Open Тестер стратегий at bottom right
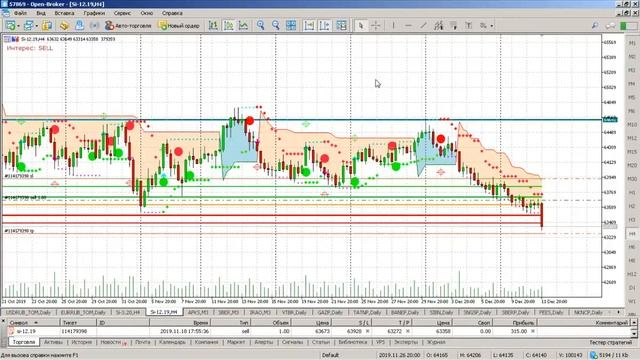The height and width of the screenshot is (360, 640). (610, 342)
